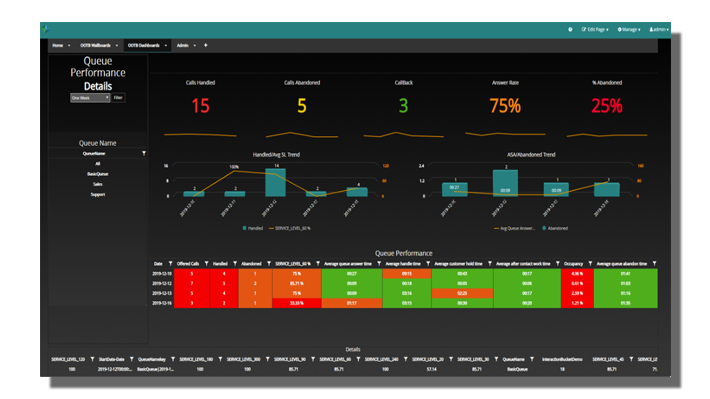Click the CallBack value 3
The height and width of the screenshot is (399, 710).
(403, 106)
